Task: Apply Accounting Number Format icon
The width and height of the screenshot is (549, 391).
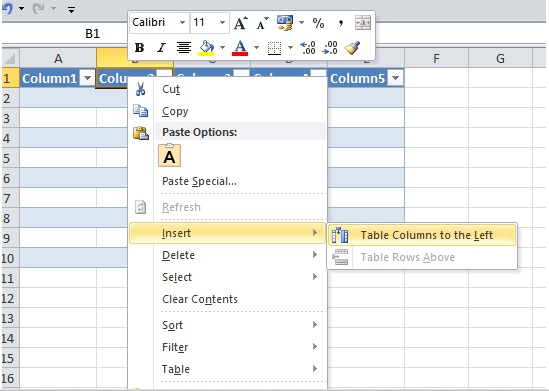Action: (285, 23)
